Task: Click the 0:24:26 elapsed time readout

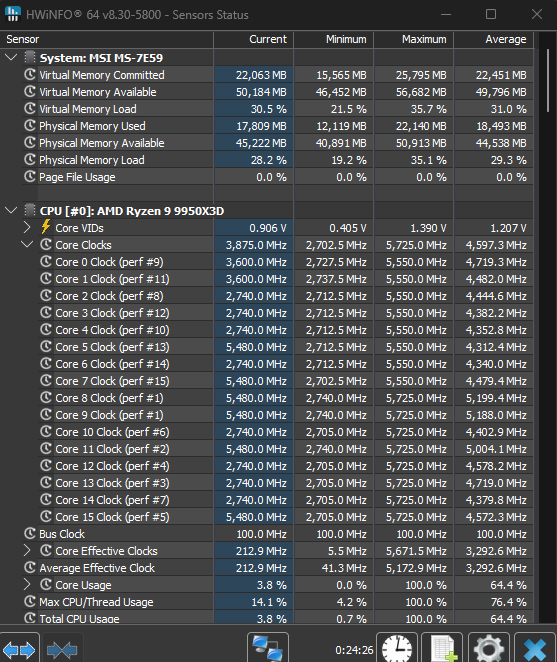Action: [x=354, y=650]
